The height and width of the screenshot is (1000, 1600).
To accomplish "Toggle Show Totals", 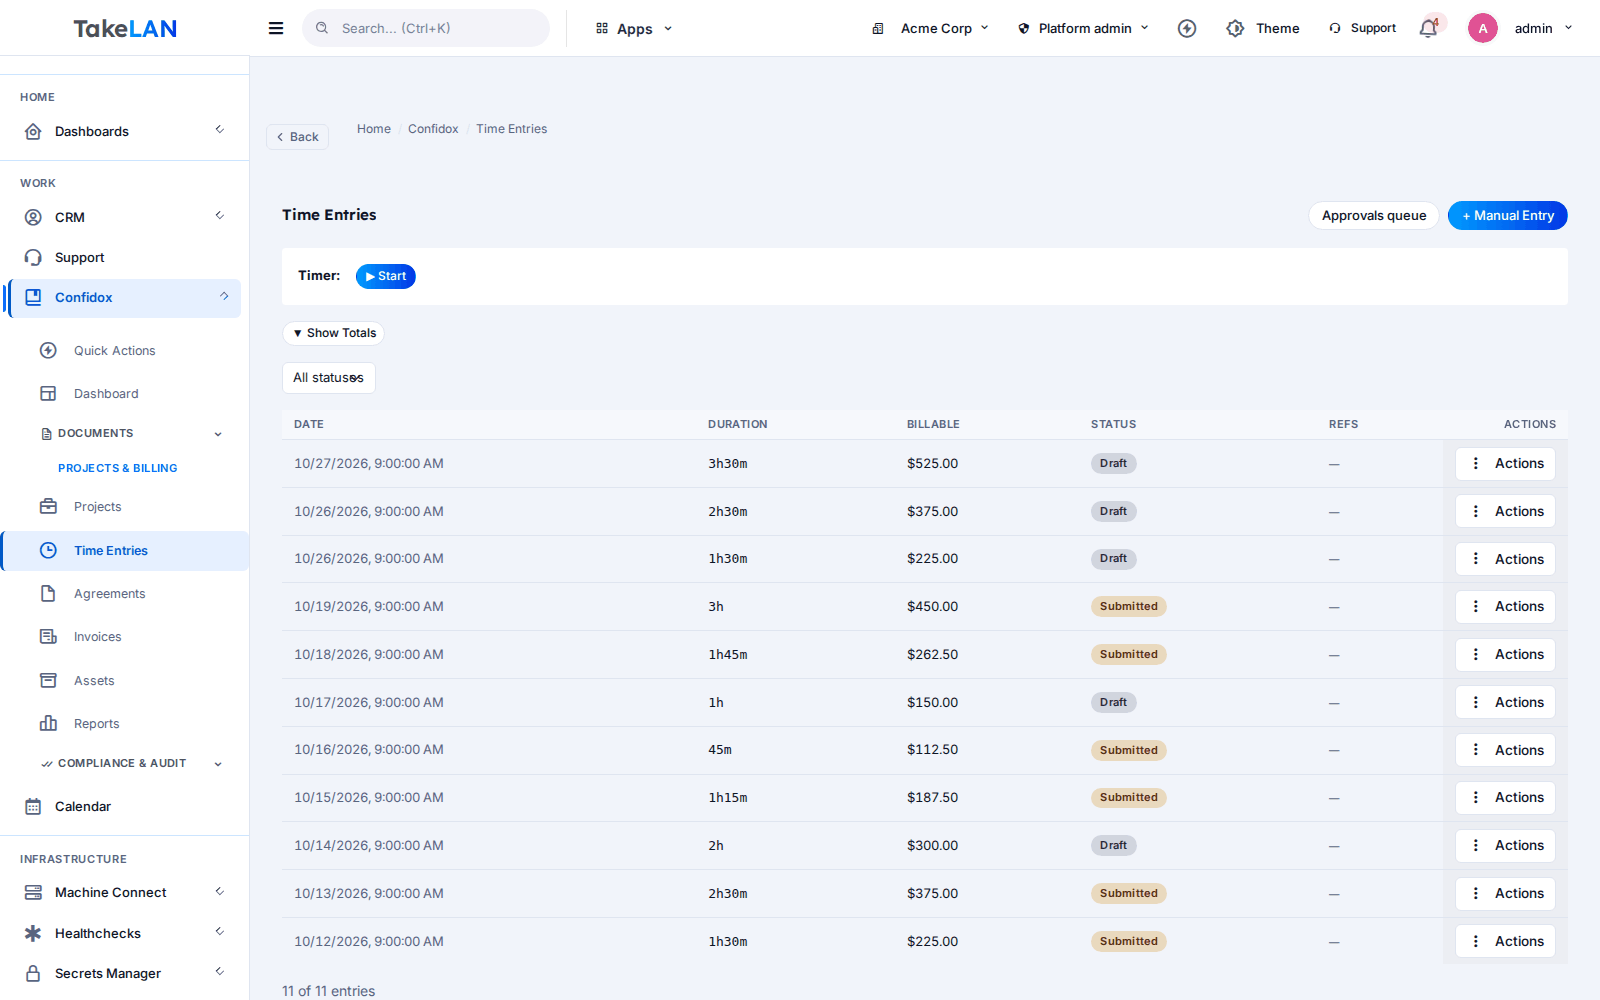I will pos(334,333).
